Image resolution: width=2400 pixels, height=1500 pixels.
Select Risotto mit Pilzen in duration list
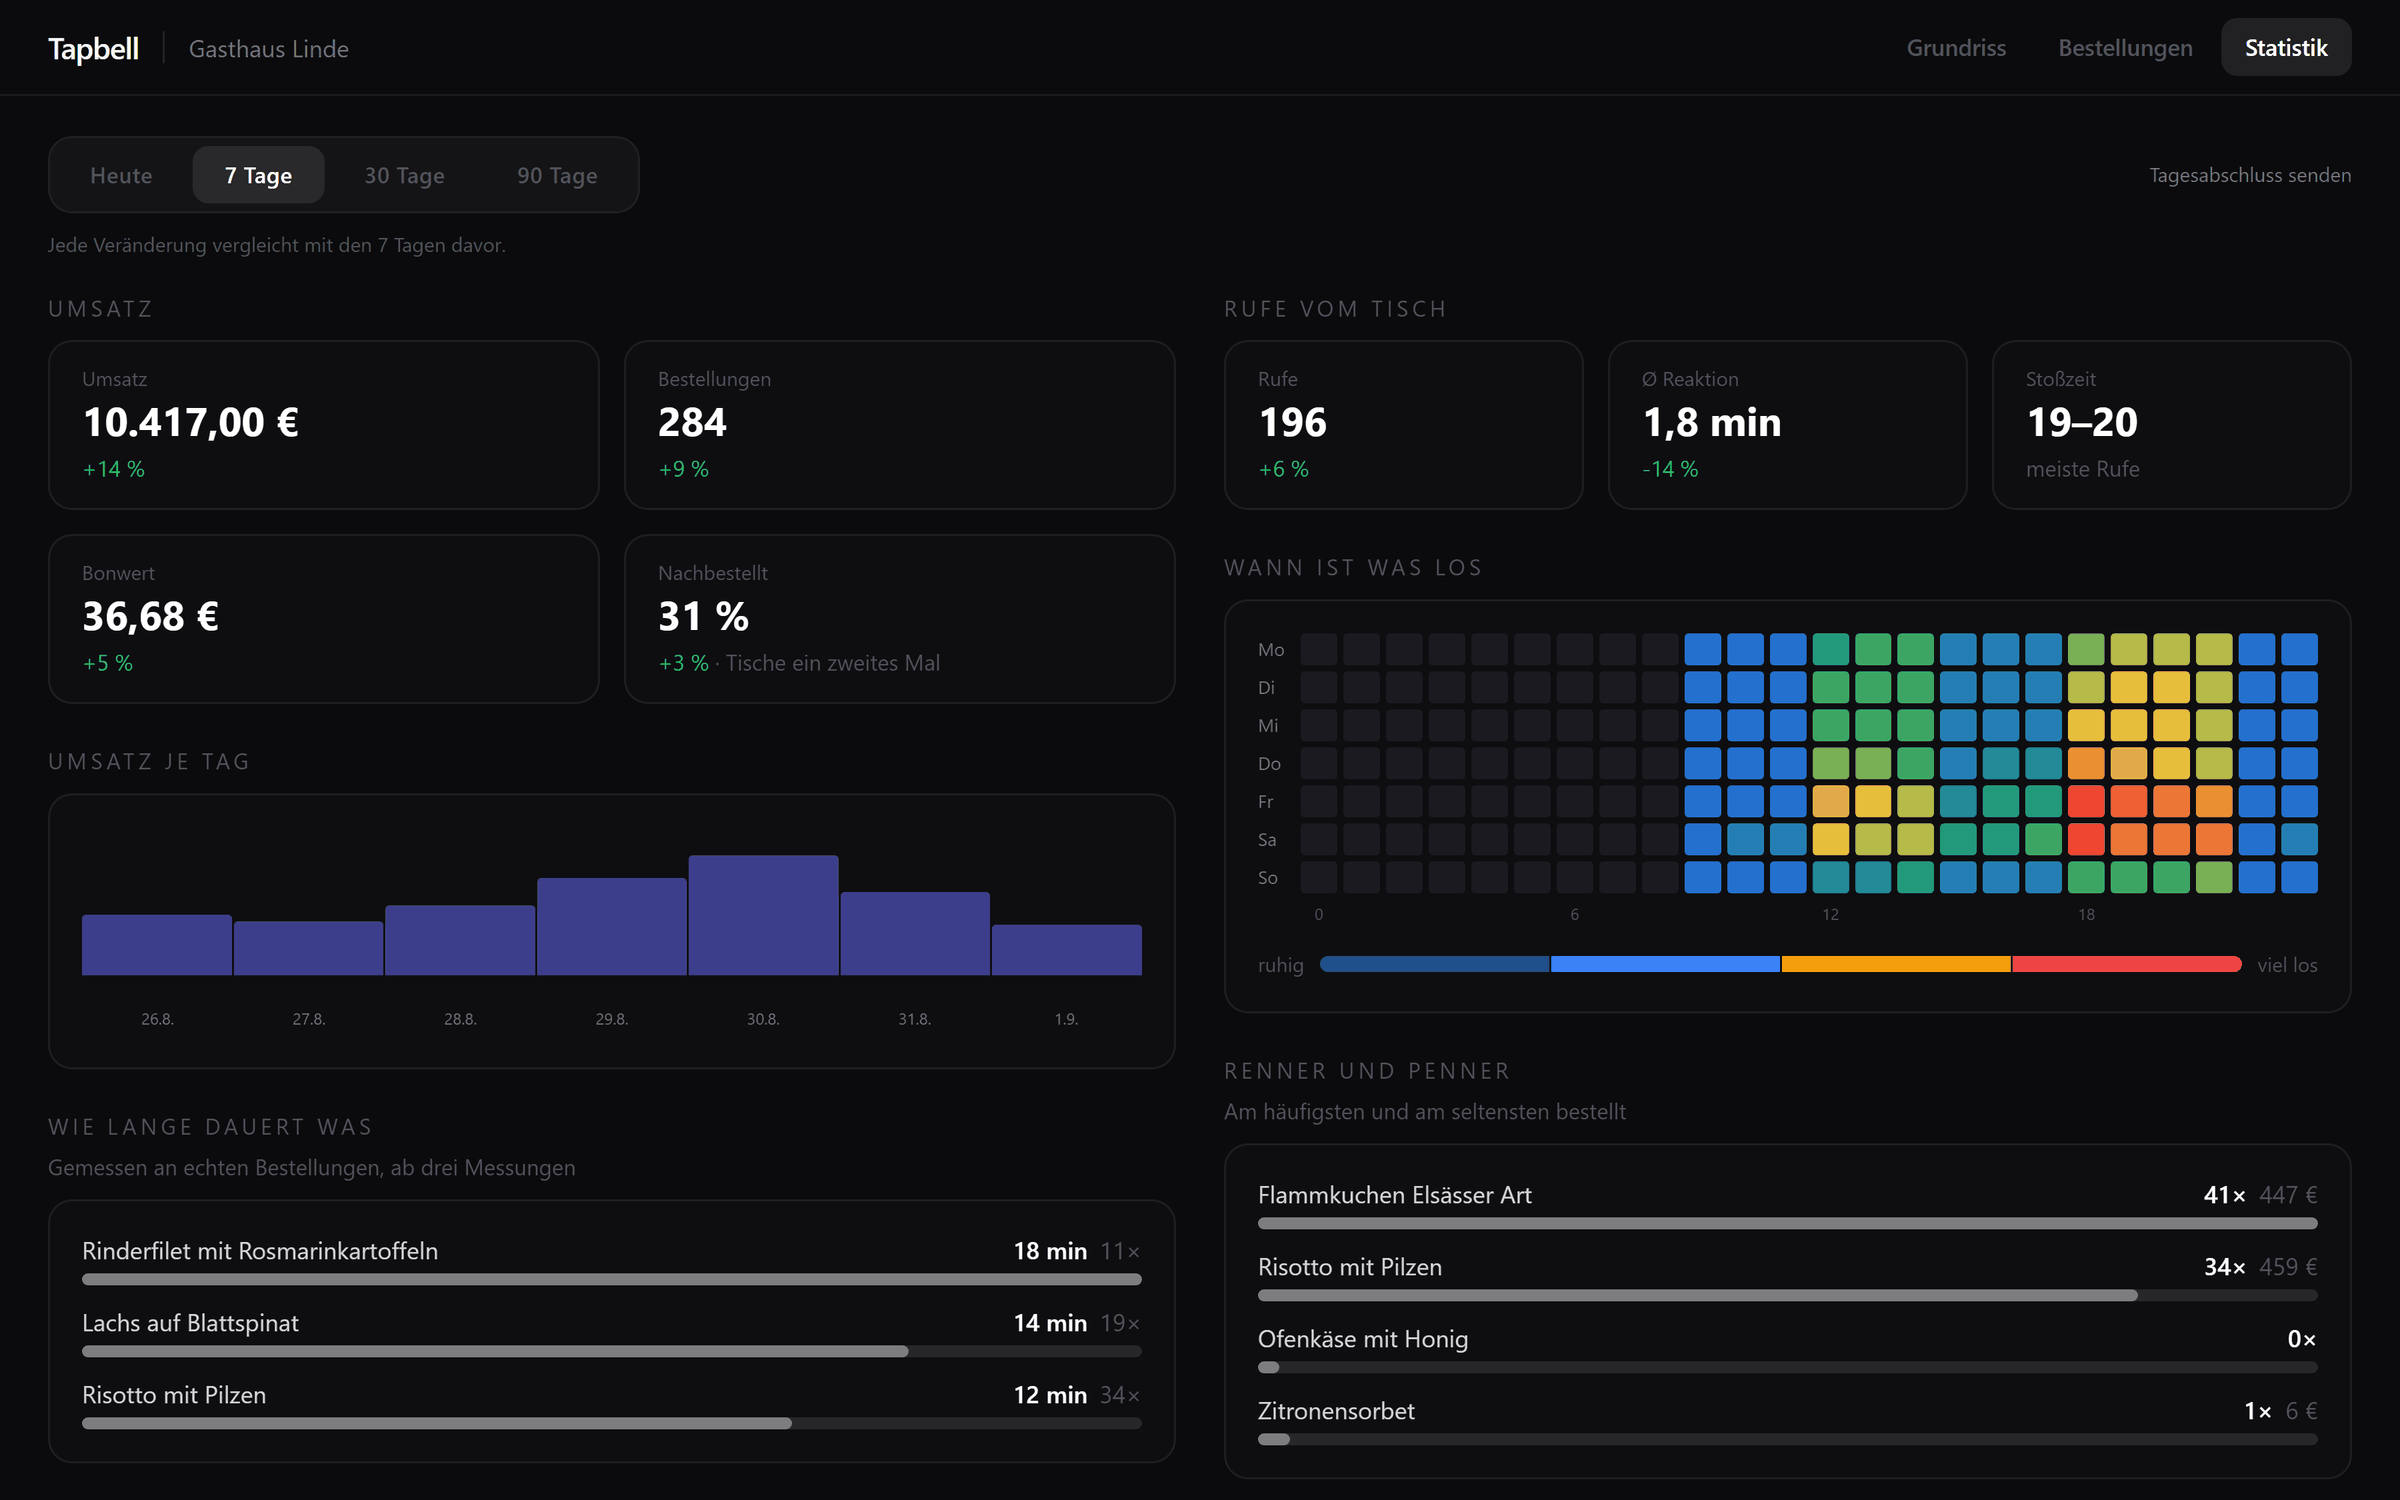point(612,1406)
